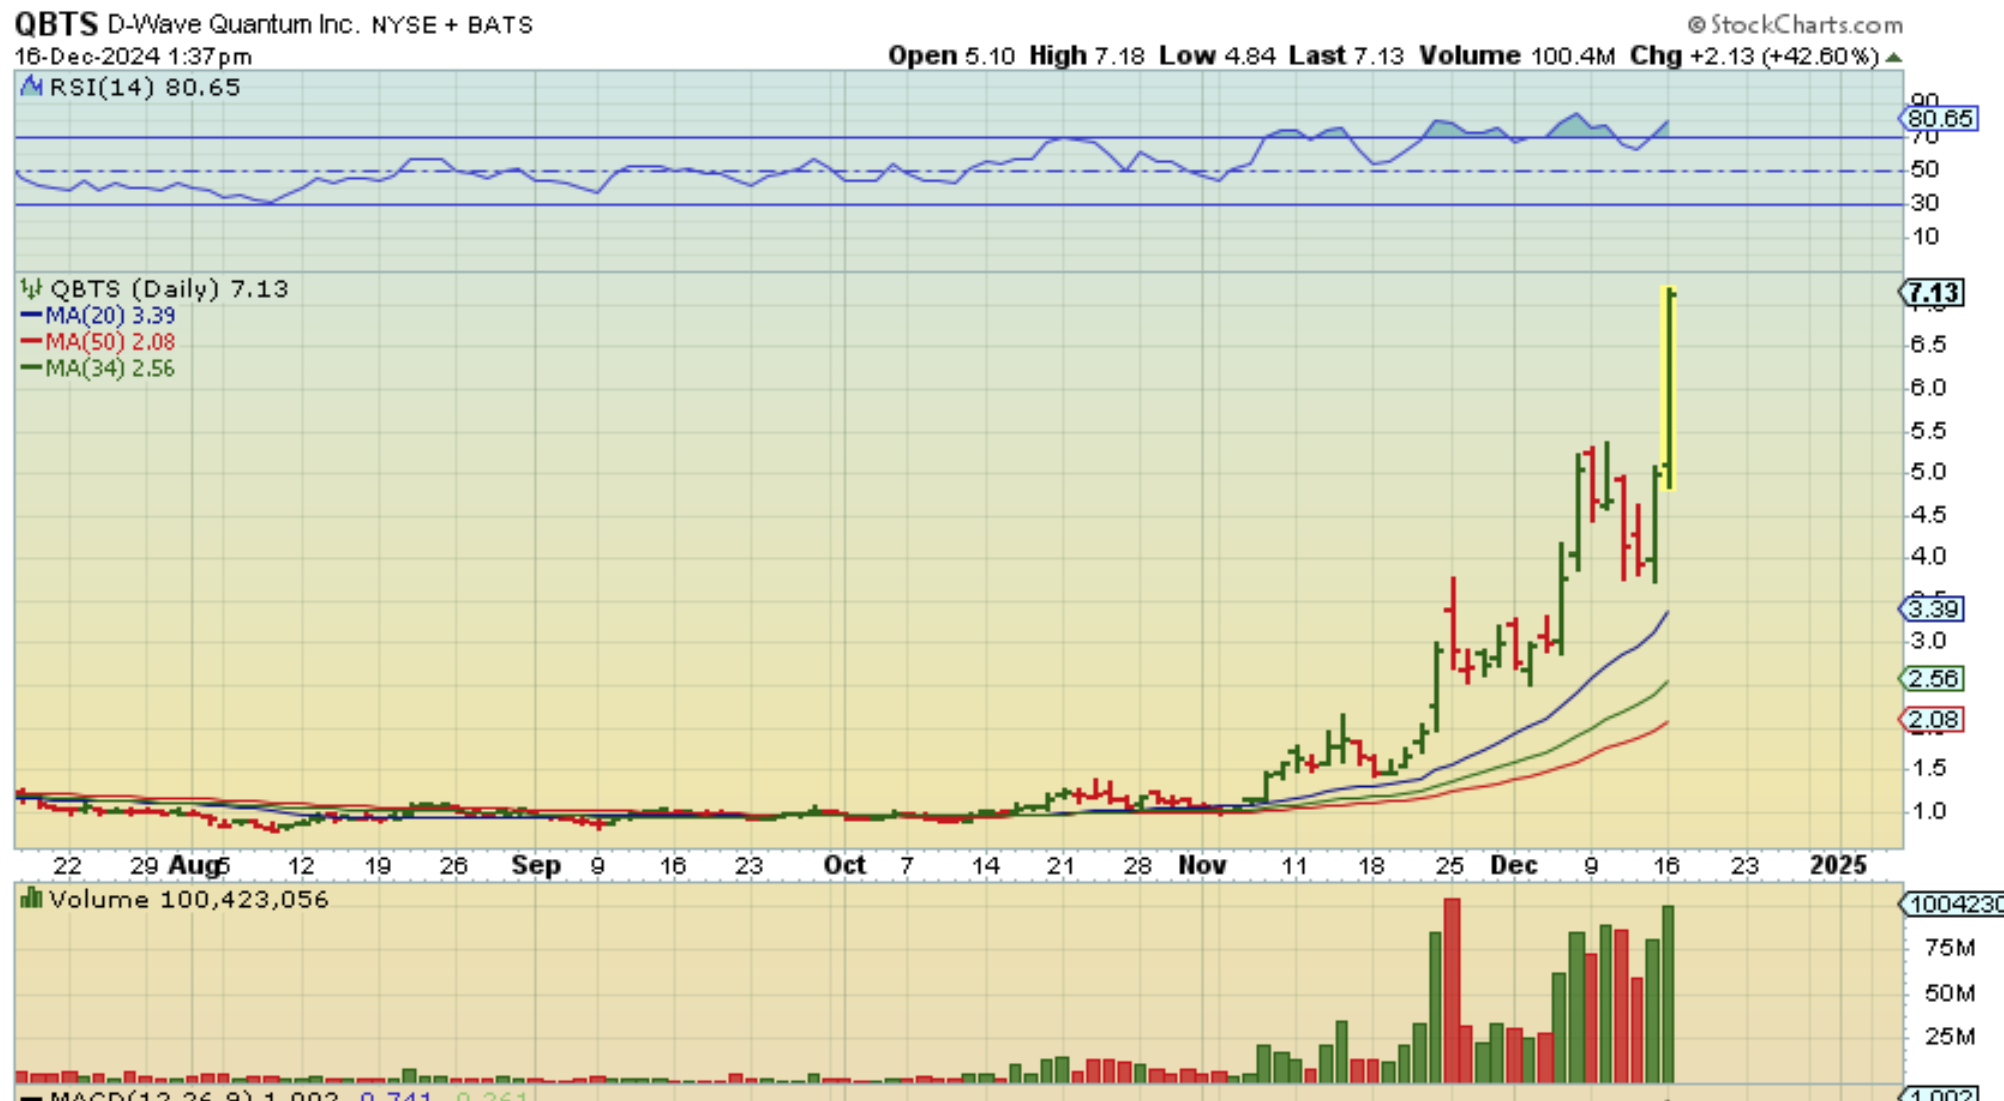
Task: Select the MA(20) 3.39 legend entry
Action: pyautogui.click(x=98, y=316)
